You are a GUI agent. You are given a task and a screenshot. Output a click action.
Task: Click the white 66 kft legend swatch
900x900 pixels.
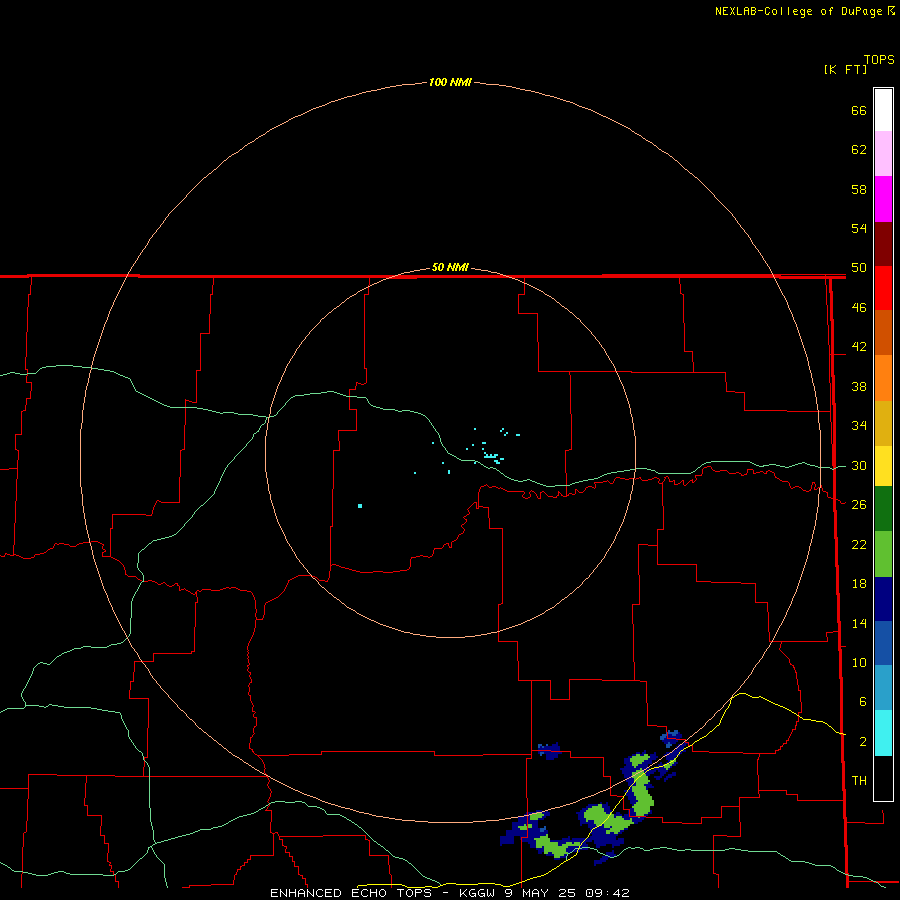tap(883, 110)
